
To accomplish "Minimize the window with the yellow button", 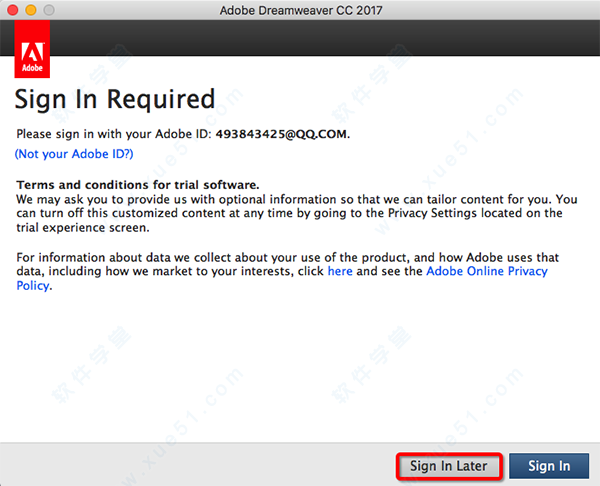I will tap(31, 10).
